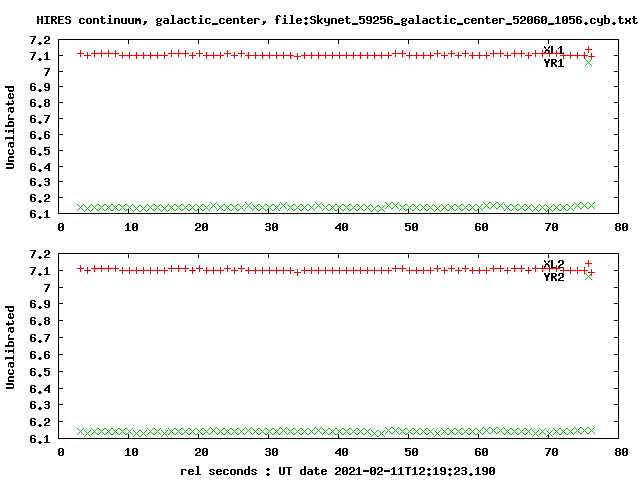Viewport: 640px width, 480px height.
Task: Click the 7 tick label on the XL1 plot
Action: (x=47, y=72)
